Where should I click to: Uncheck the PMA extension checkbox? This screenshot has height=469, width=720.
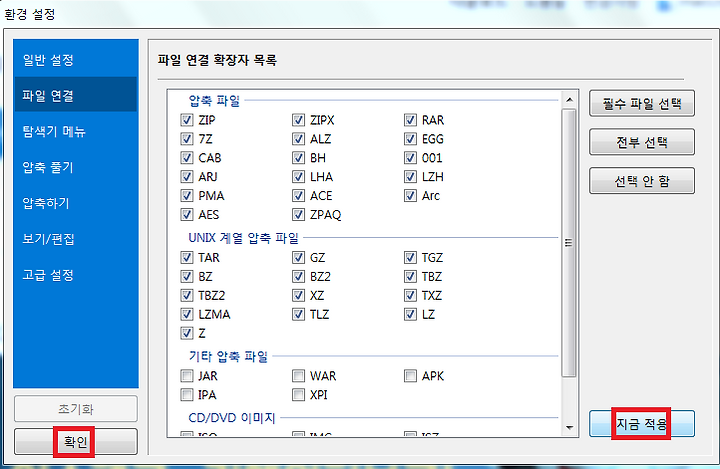(186, 196)
